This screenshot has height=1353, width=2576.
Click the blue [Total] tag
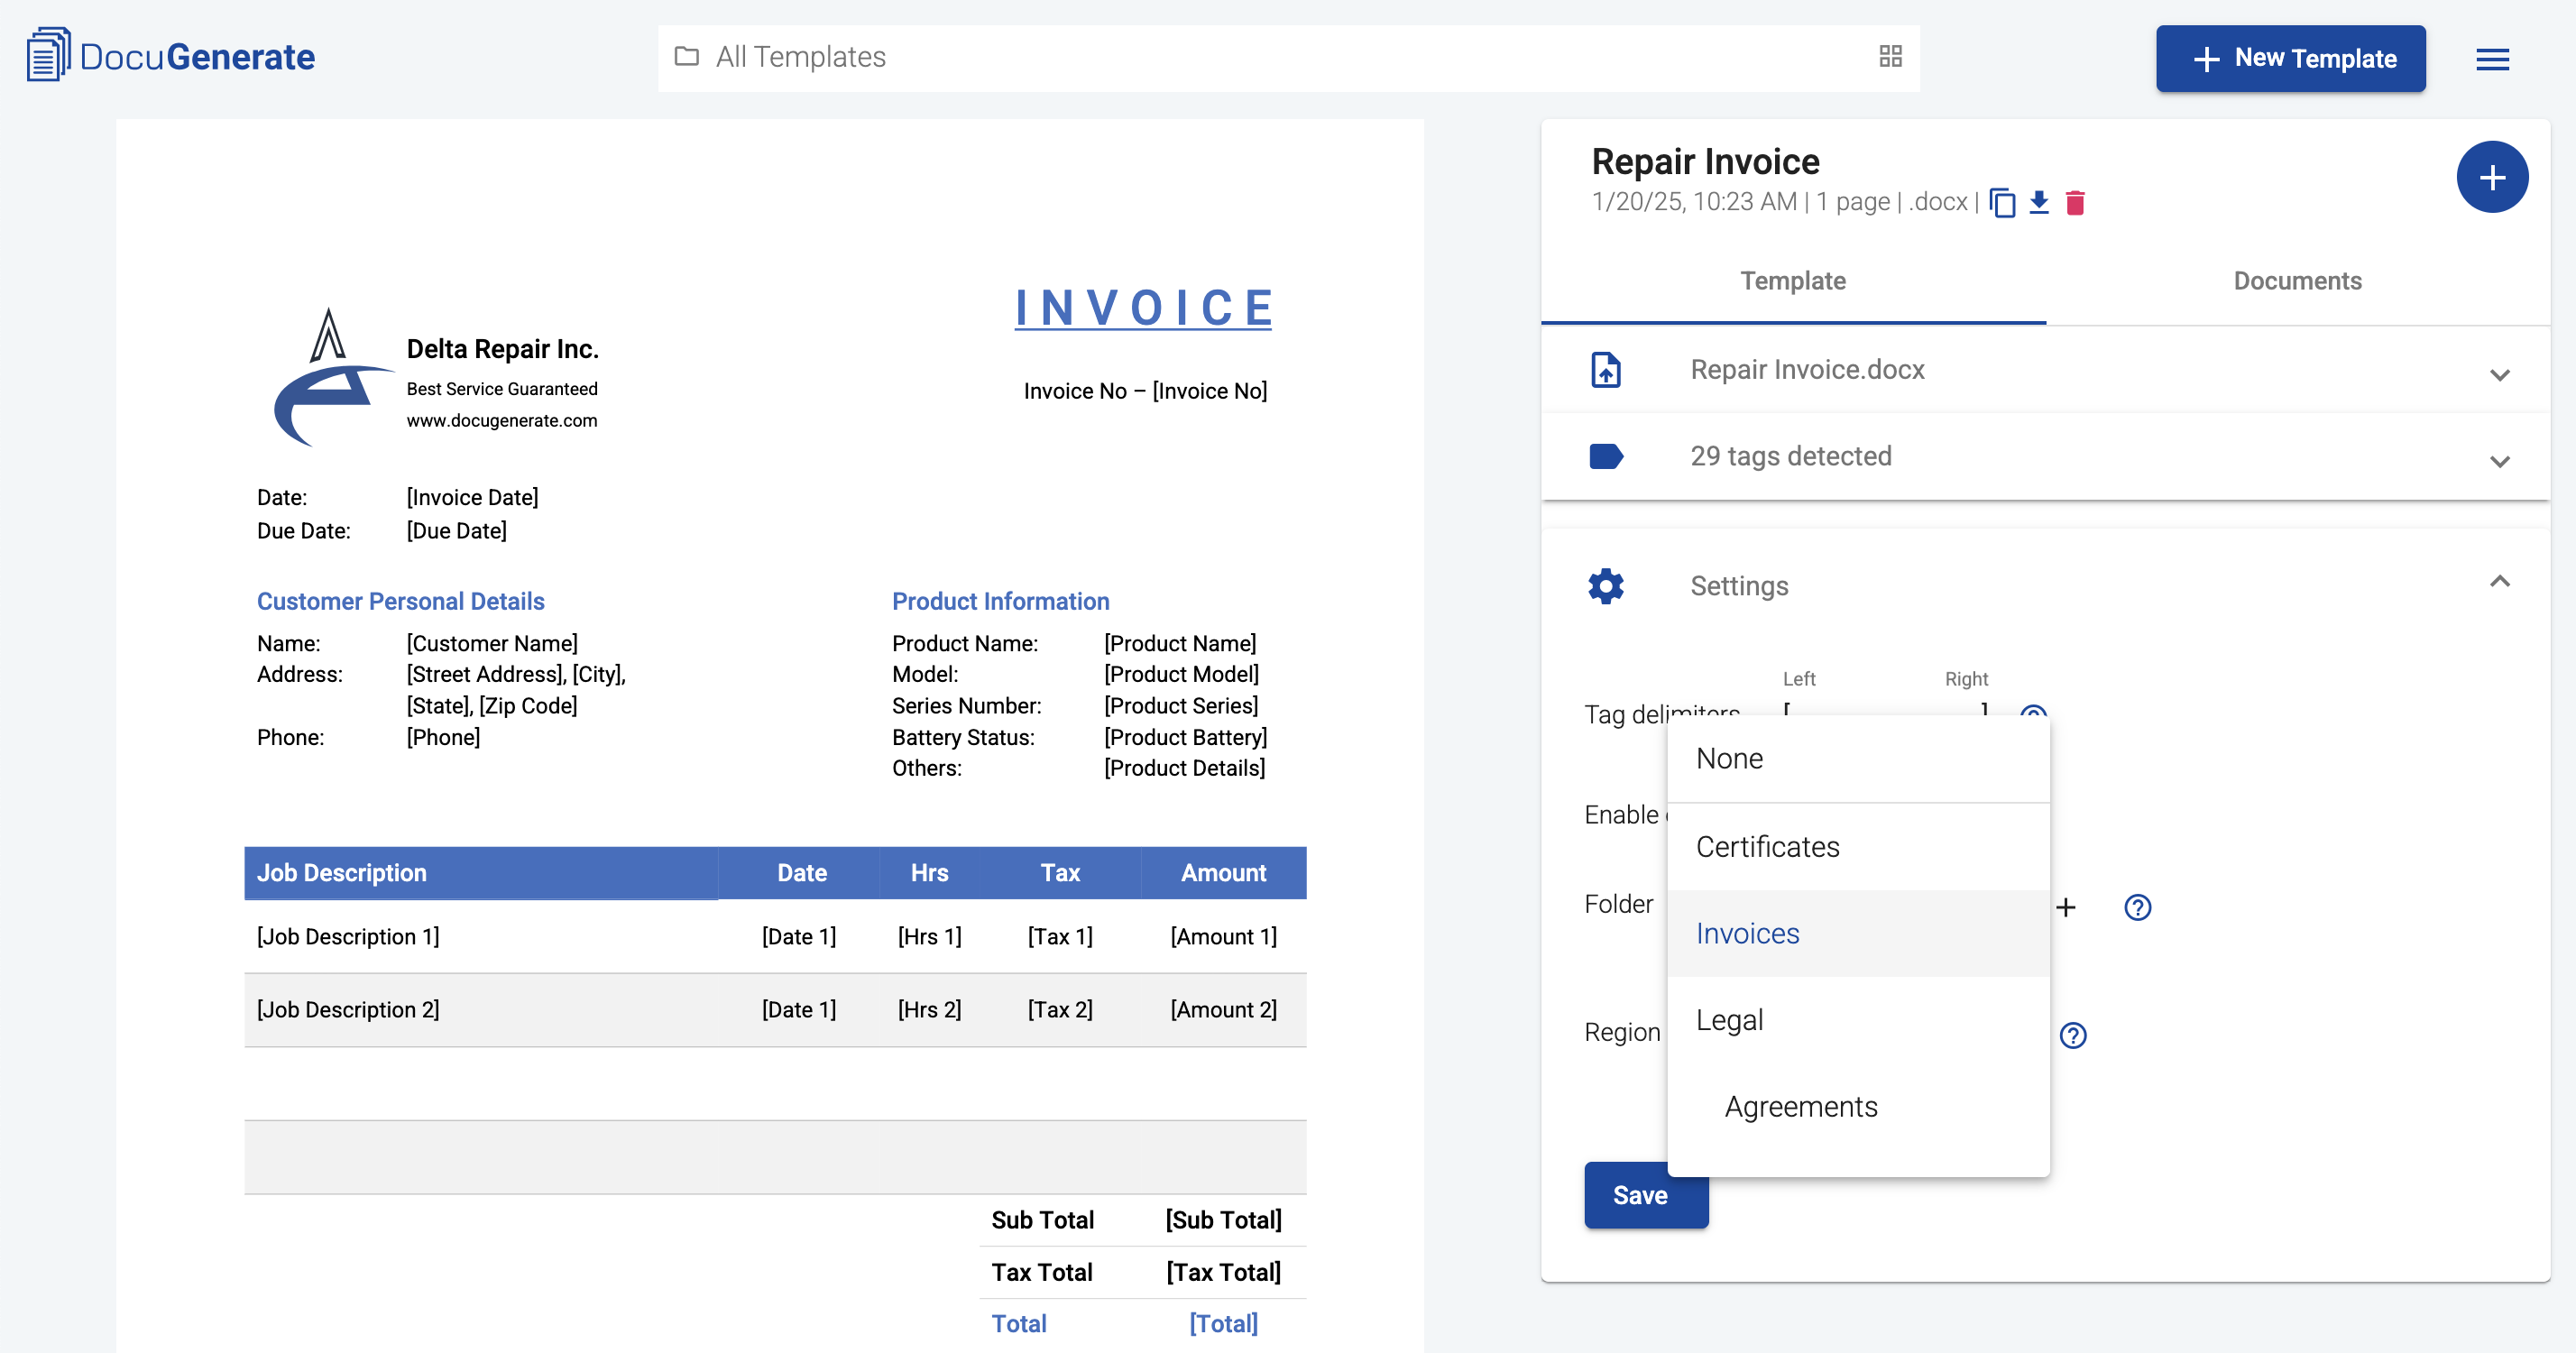tap(1223, 1324)
